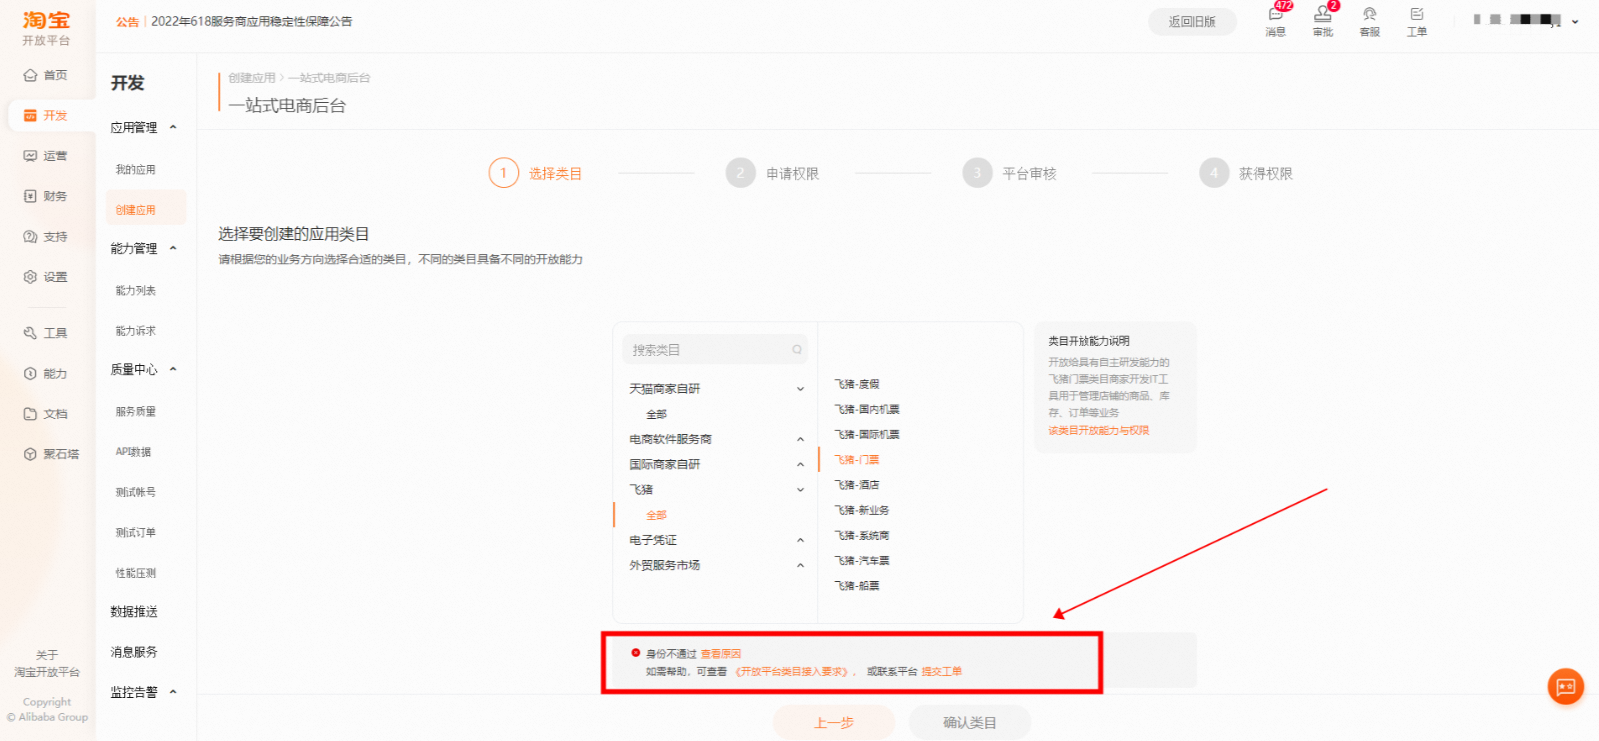This screenshot has height=741, width=1599.
Task: Choose the 飞猪-酒店 category
Action: (857, 485)
